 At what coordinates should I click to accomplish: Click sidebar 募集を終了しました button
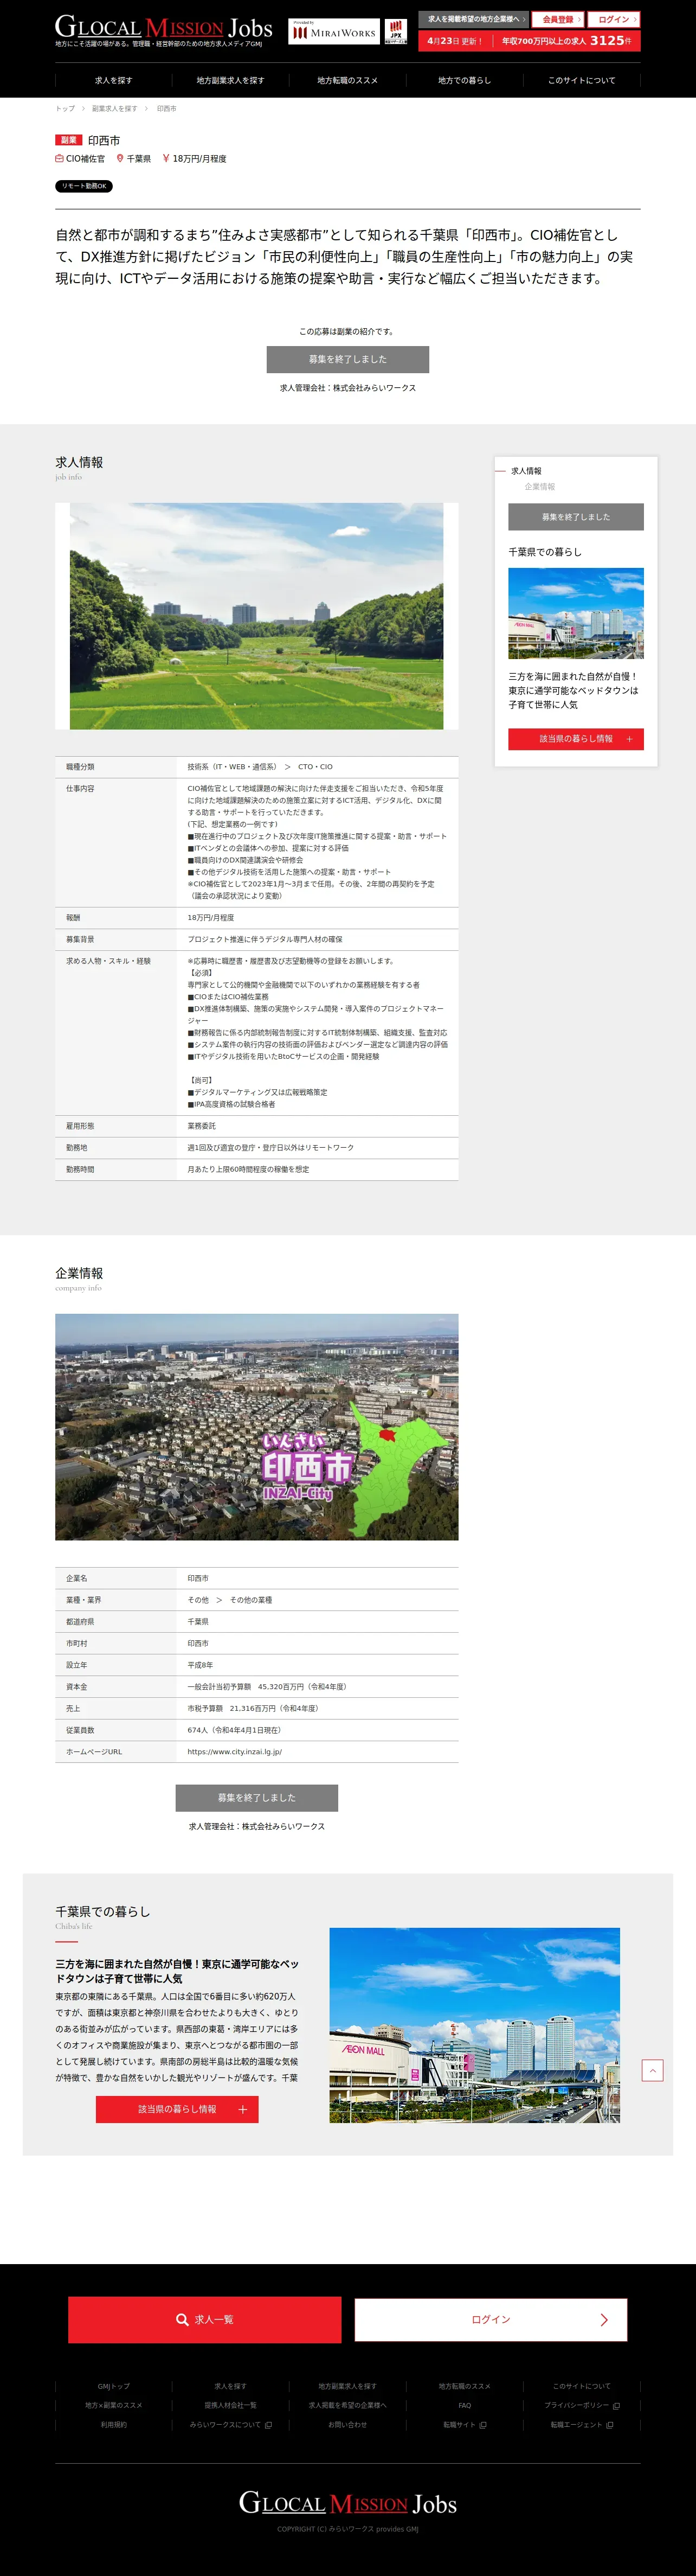pos(576,517)
